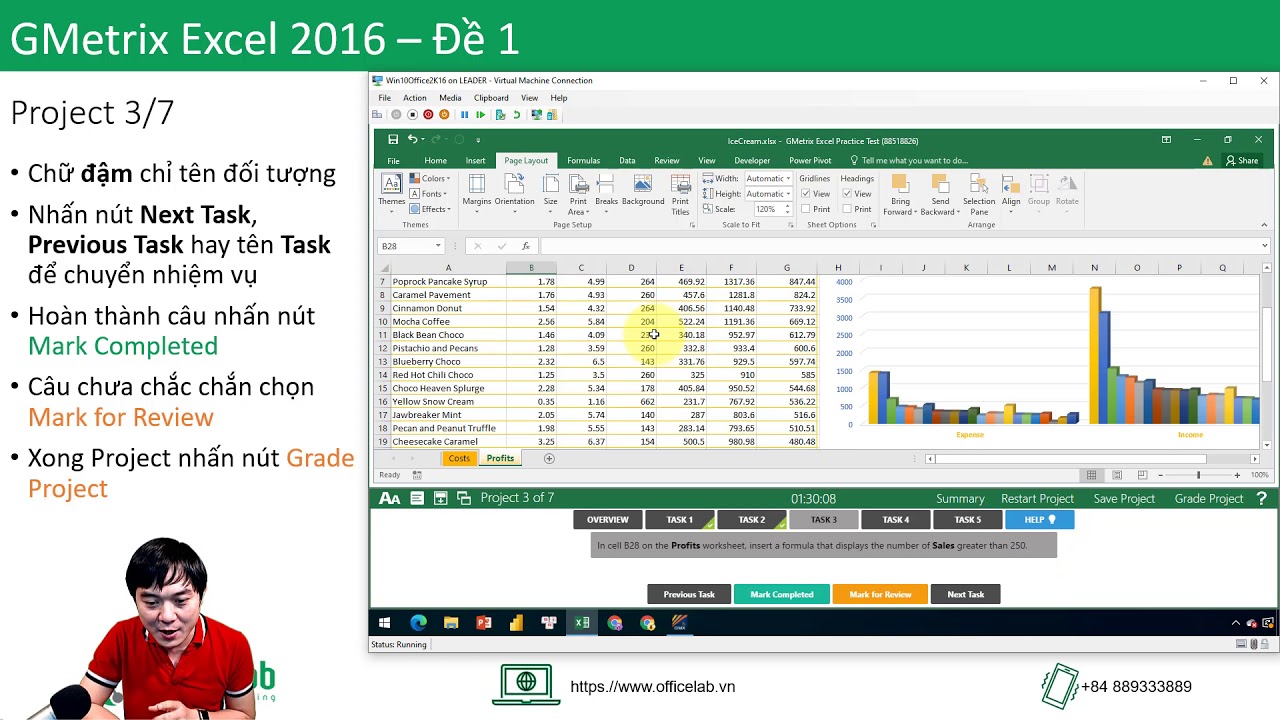Click the Mark Completed button
Viewport: 1280px width, 720px height.
point(782,594)
